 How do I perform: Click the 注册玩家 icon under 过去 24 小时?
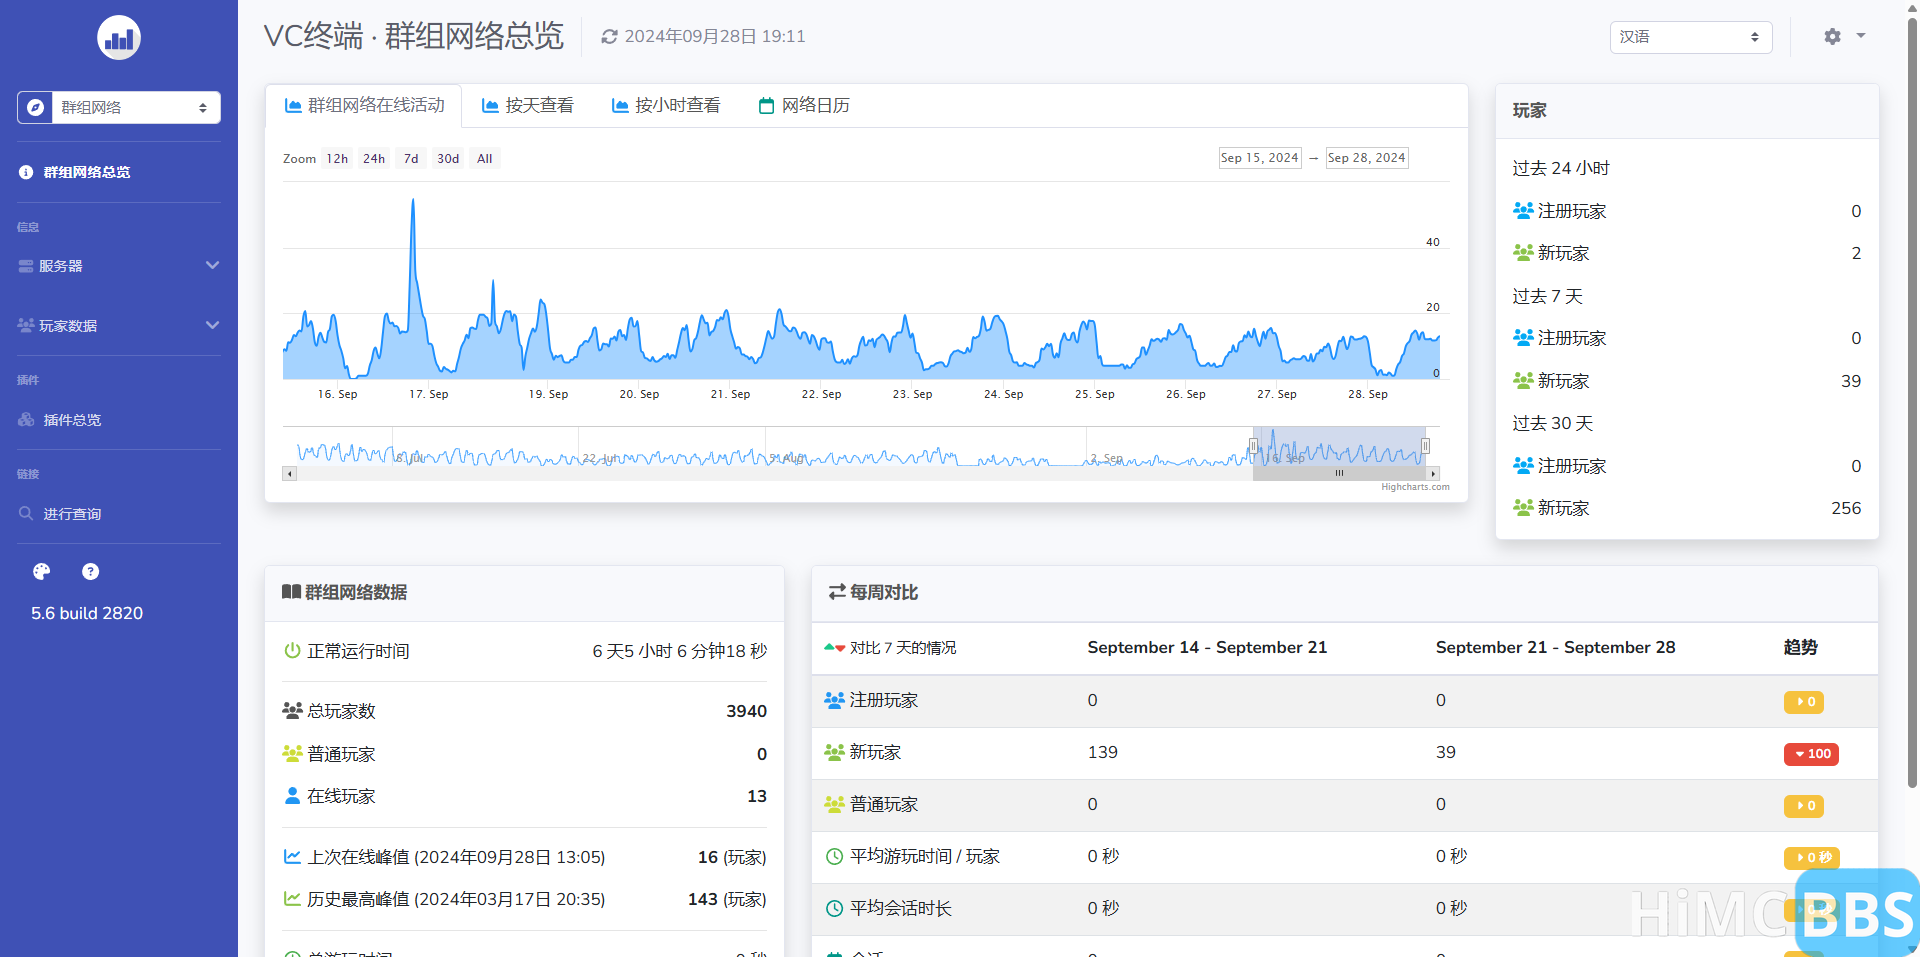click(1523, 211)
